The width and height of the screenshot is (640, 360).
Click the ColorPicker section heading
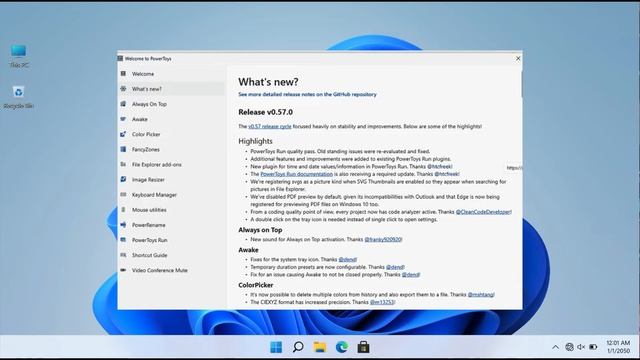click(x=256, y=285)
